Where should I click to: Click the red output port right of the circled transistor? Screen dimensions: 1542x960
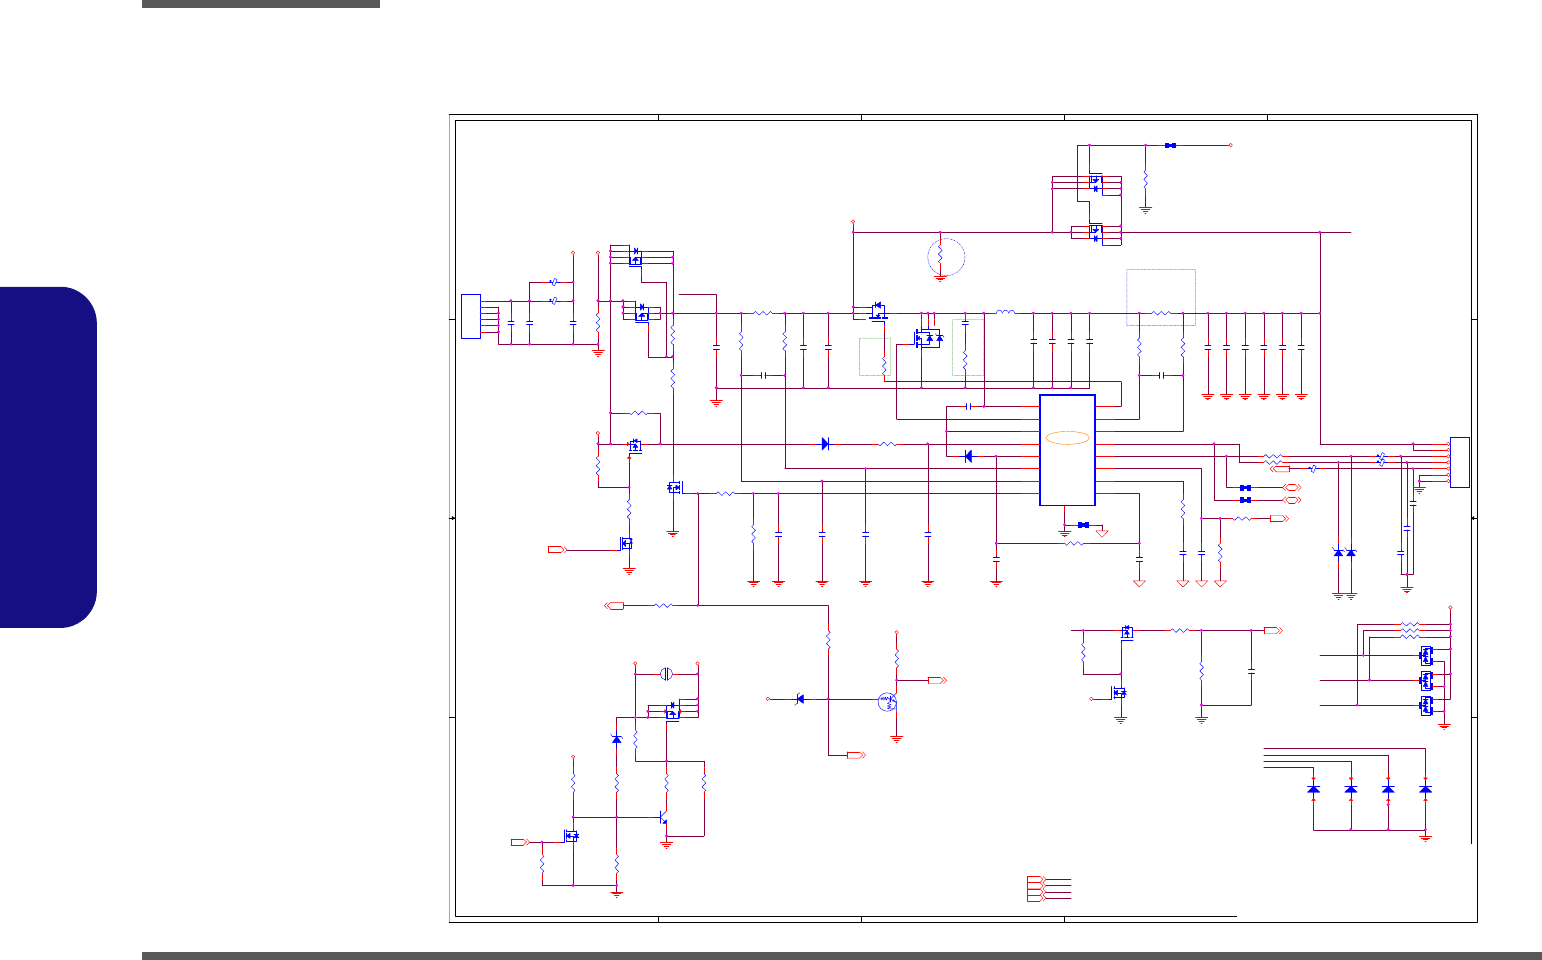937,680
